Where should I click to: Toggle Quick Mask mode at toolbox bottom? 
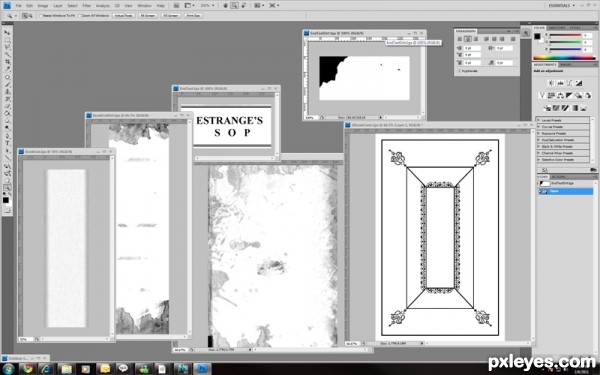7,210
